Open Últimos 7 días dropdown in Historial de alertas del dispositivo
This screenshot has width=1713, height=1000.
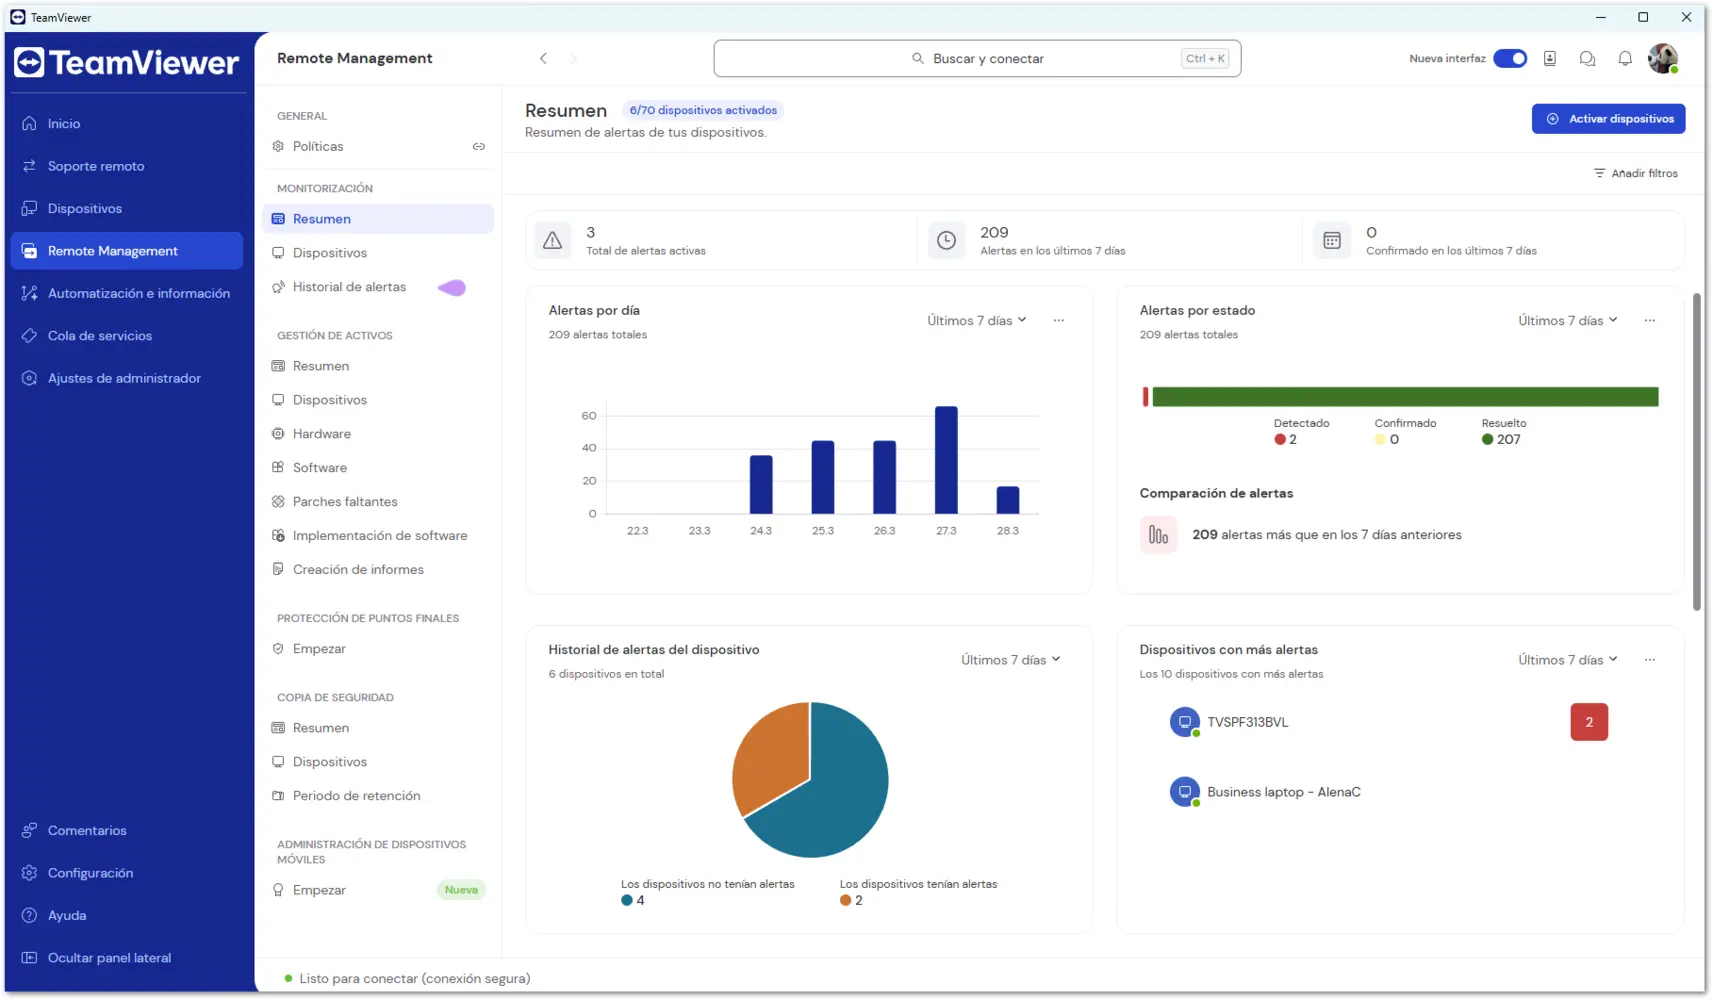pyautogui.click(x=1011, y=660)
